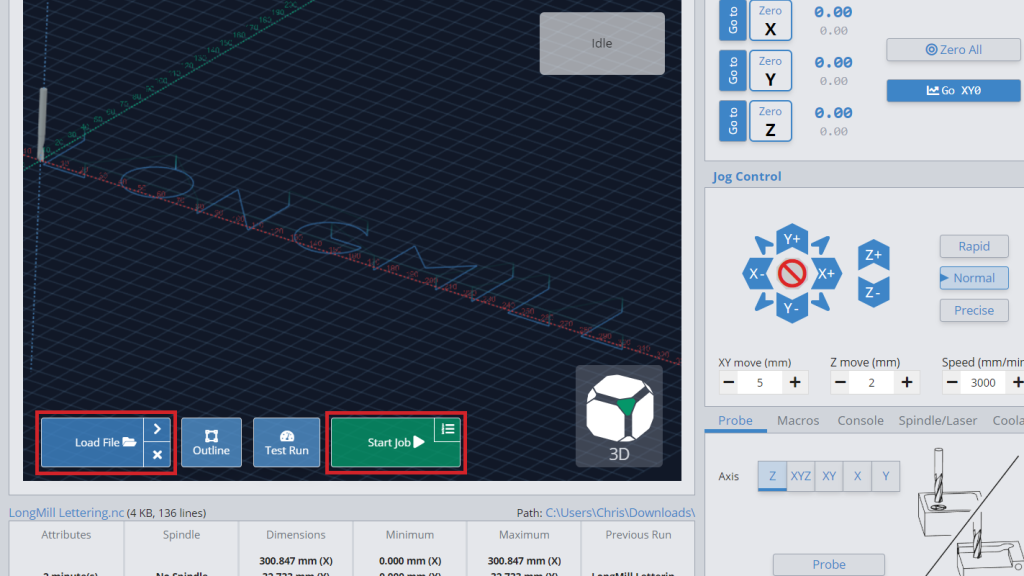Jog the machine toward Y+
1024x576 pixels.
[792, 239]
